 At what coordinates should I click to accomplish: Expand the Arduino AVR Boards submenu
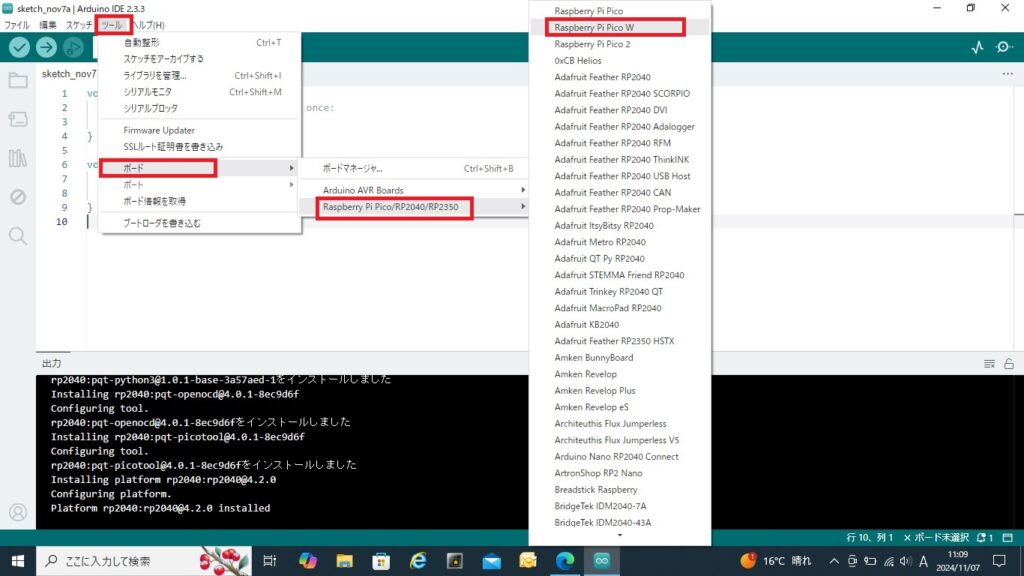click(414, 190)
